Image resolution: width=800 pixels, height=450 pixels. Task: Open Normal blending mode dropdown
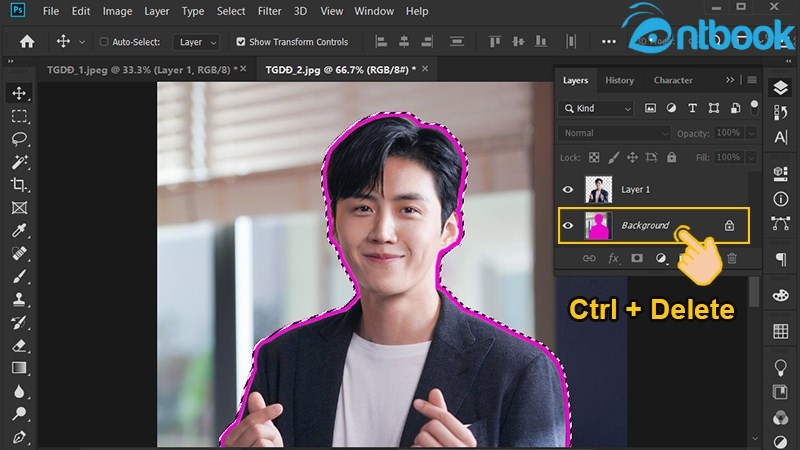coord(614,133)
